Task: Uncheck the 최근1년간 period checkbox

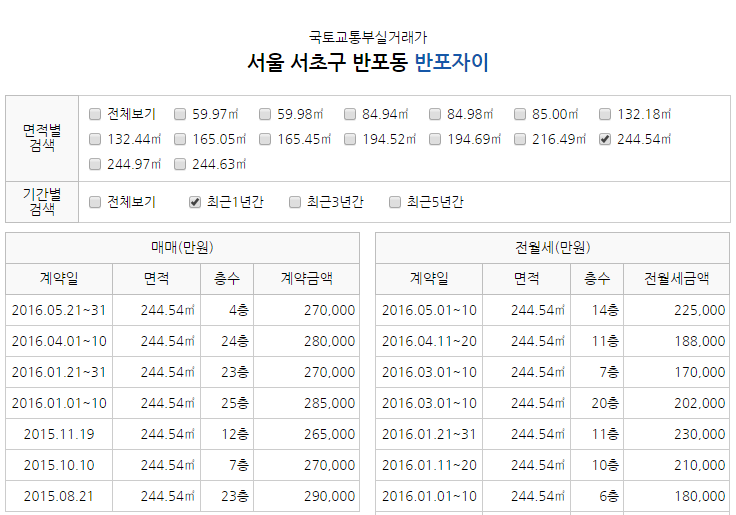Action: point(195,202)
